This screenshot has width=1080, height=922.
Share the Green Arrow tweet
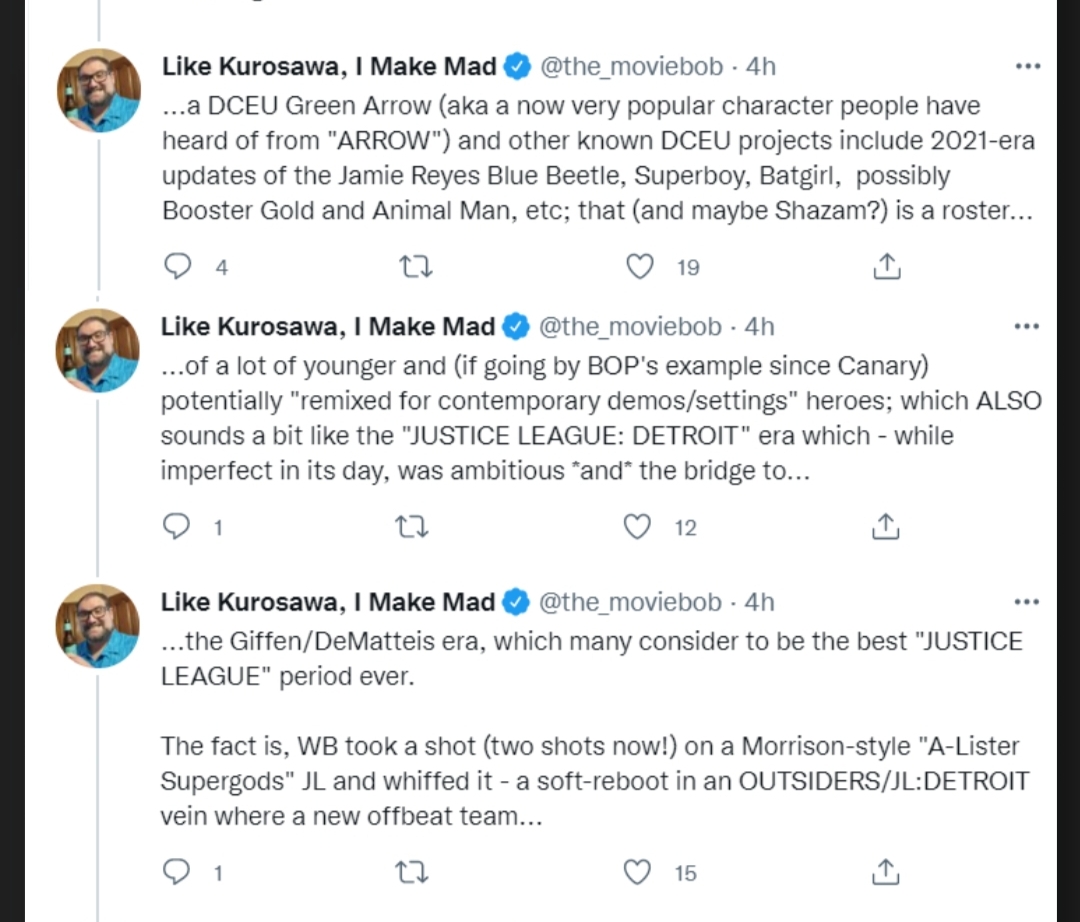click(887, 267)
